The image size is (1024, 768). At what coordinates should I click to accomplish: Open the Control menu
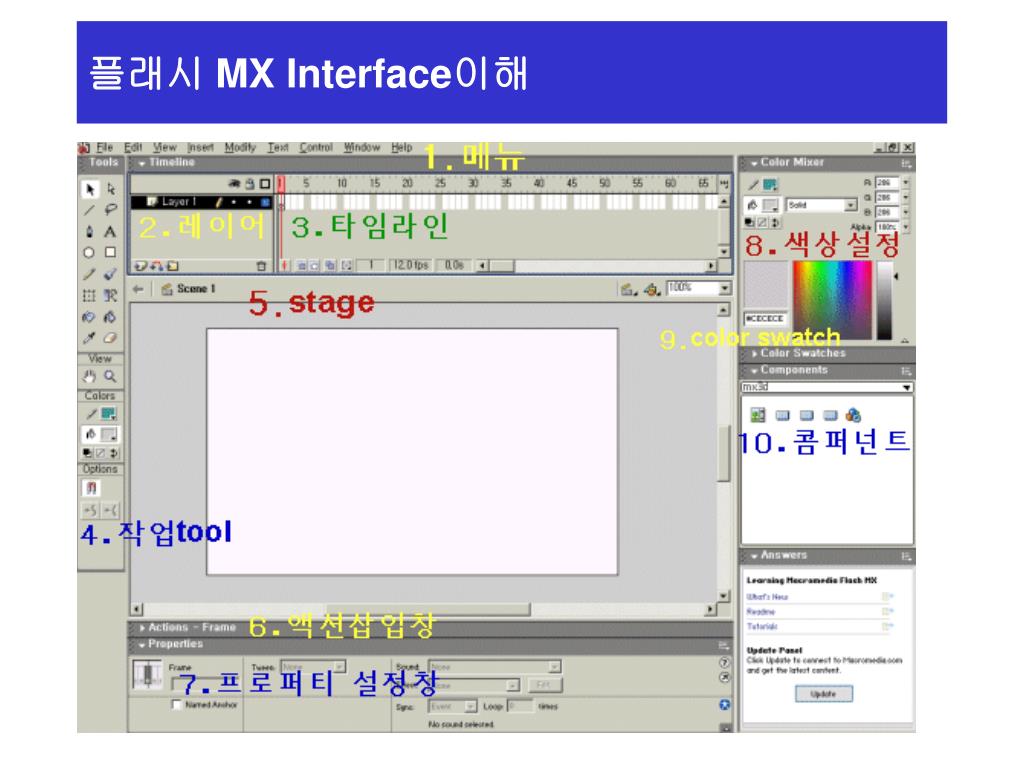(x=316, y=148)
